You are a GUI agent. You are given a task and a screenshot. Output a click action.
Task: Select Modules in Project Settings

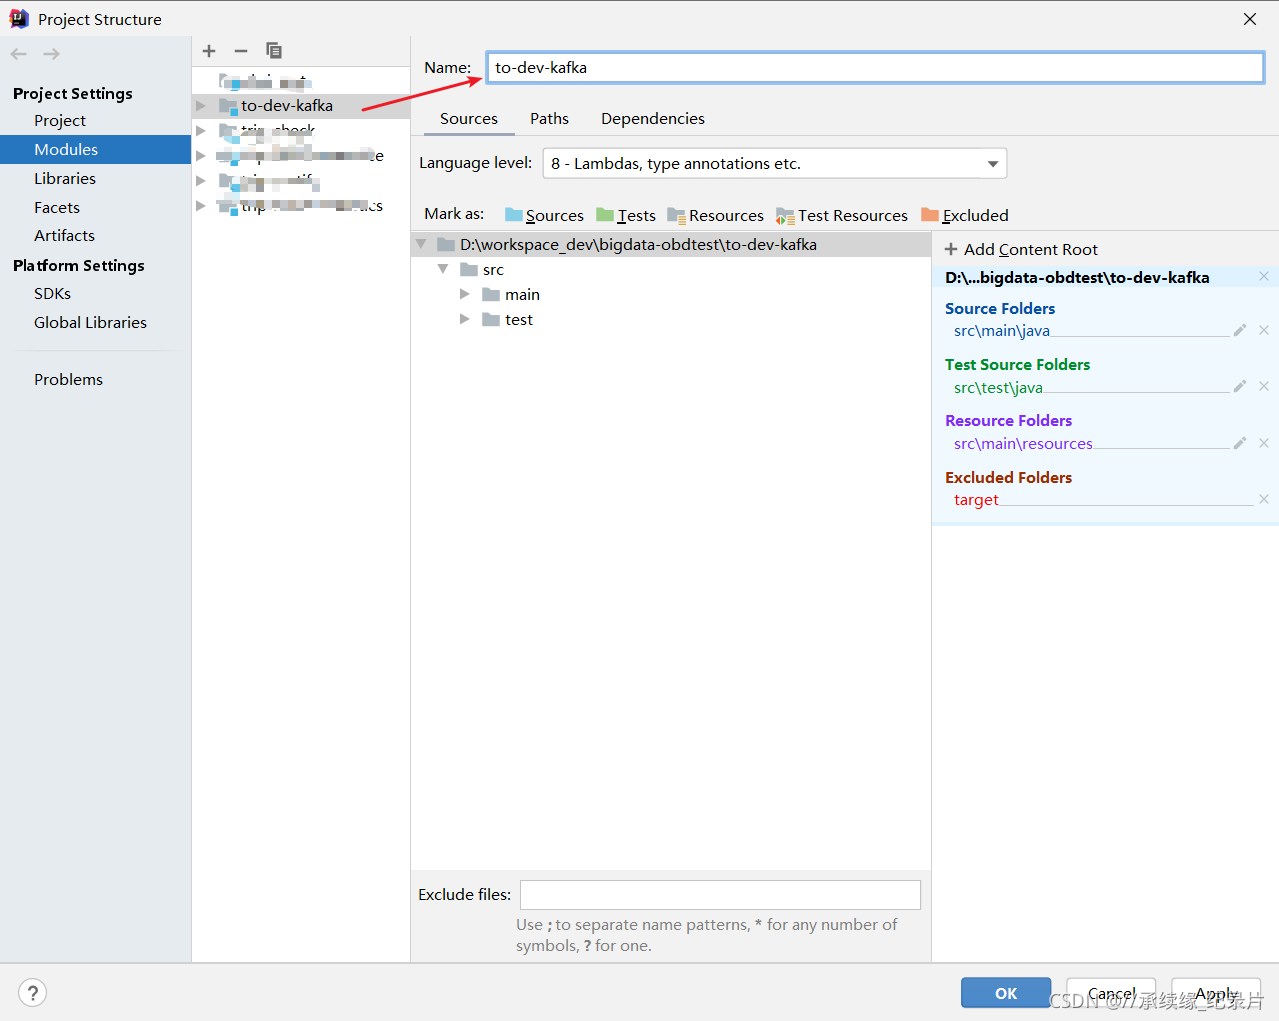pyautogui.click(x=66, y=149)
